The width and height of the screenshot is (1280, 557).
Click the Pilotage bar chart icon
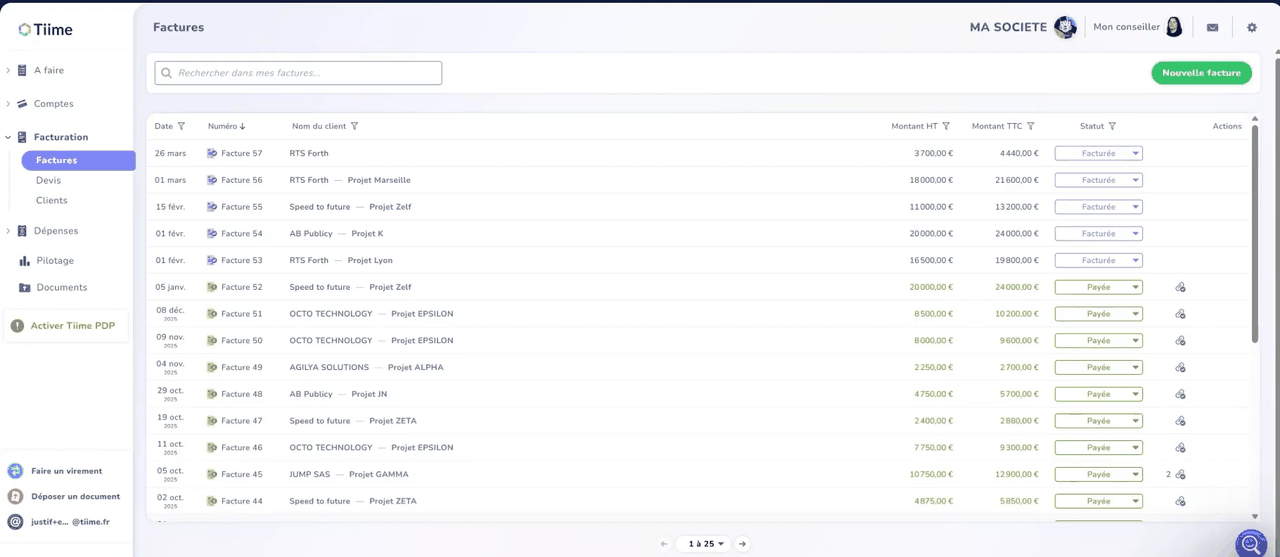[24, 260]
